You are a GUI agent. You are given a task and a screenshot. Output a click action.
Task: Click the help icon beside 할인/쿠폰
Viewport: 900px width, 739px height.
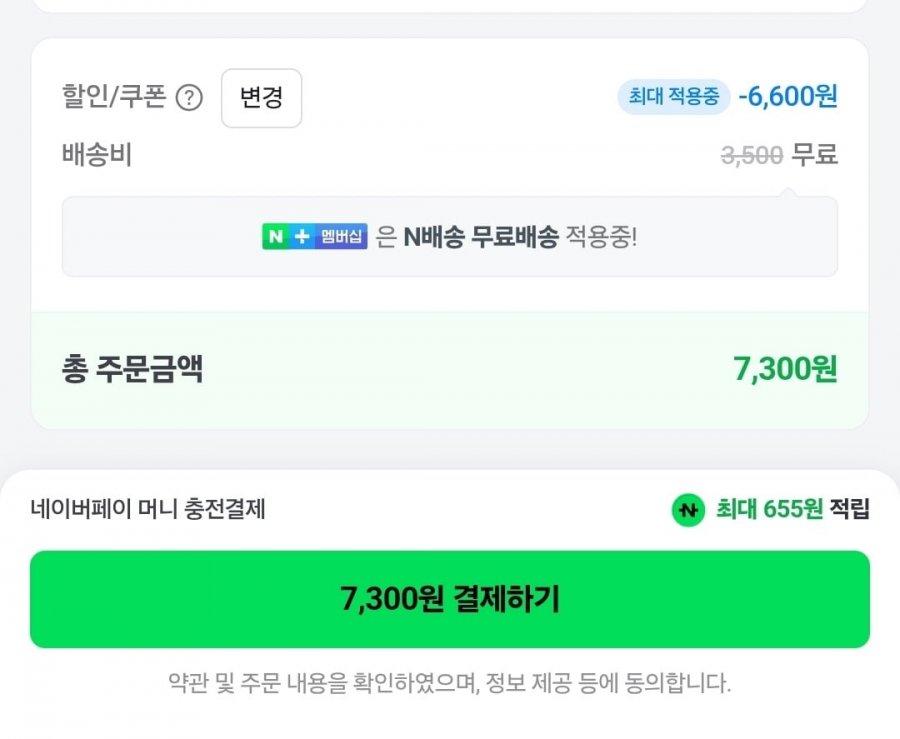coord(189,98)
